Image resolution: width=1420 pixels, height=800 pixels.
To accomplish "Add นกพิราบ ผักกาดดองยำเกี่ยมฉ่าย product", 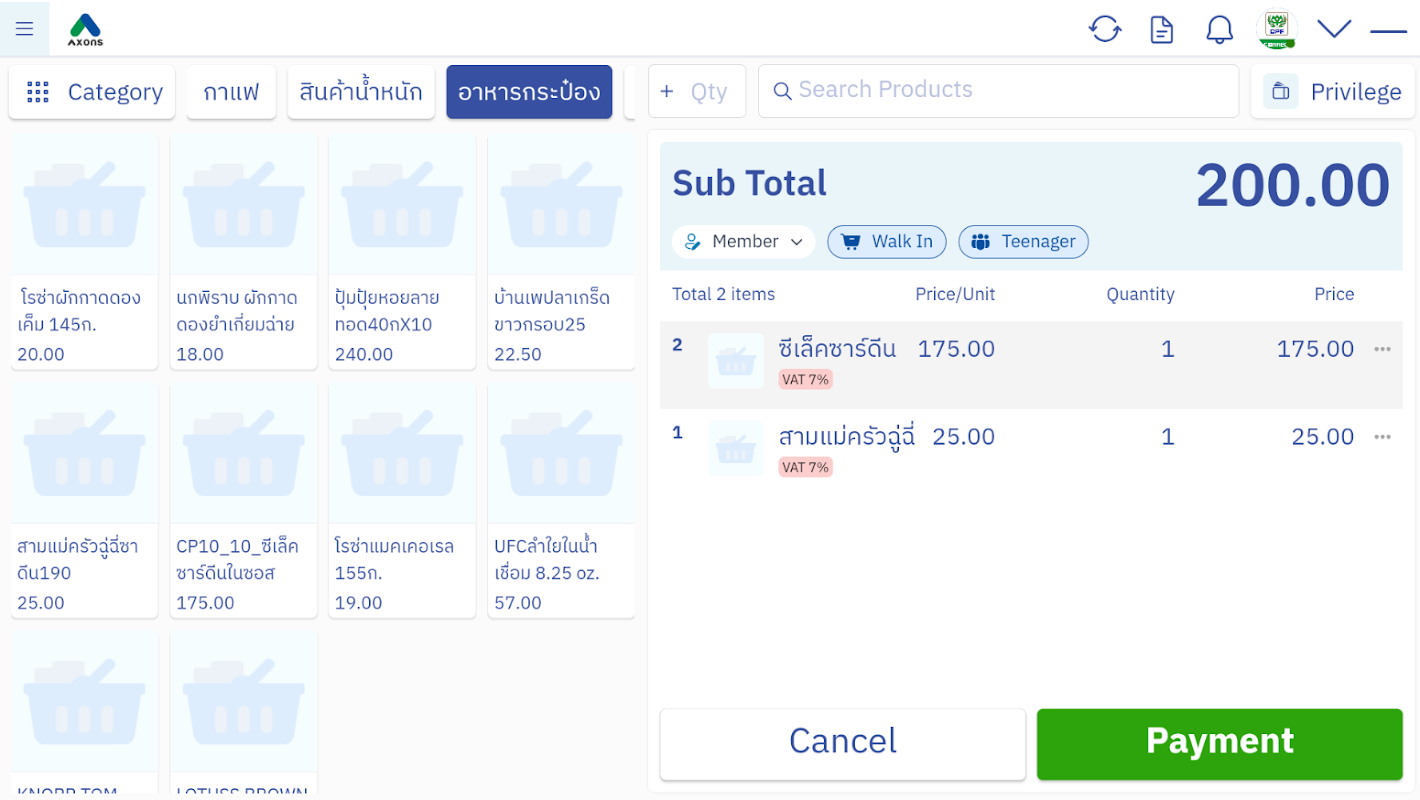I will click(244, 252).
